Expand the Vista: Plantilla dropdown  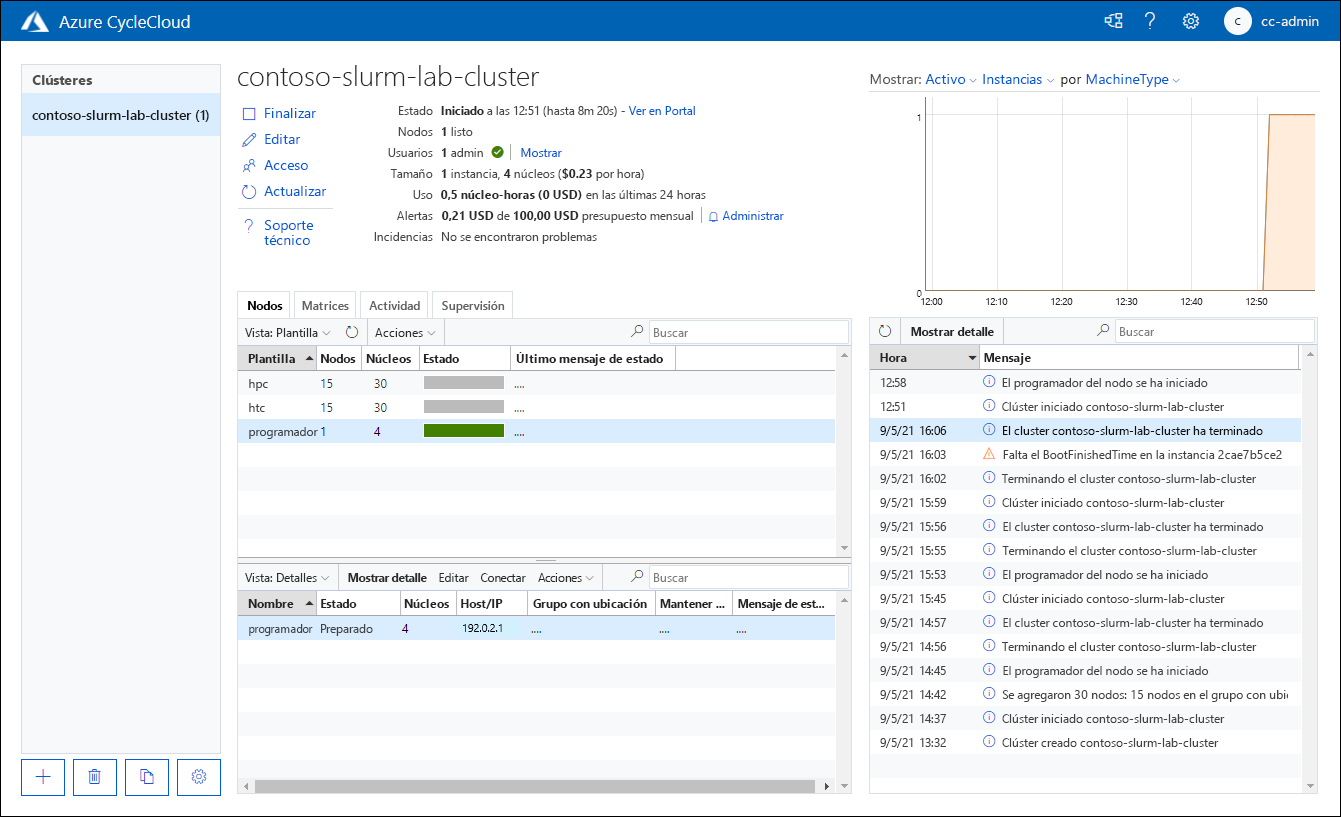pyautogui.click(x=287, y=332)
